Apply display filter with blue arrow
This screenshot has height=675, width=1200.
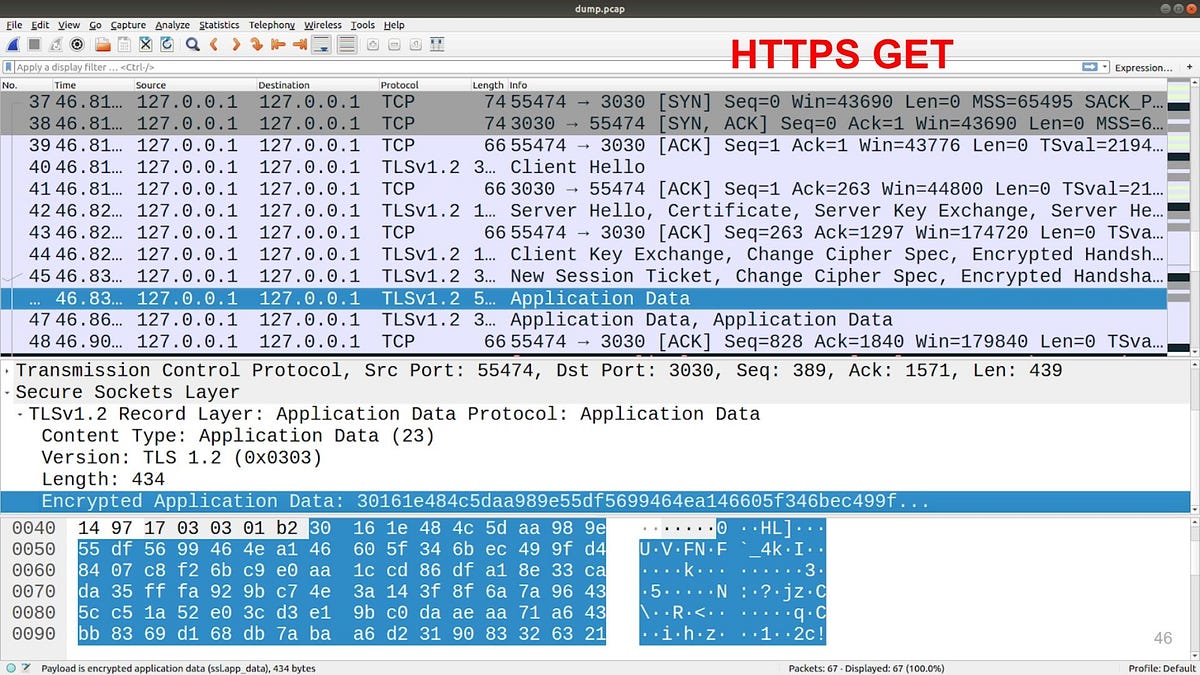coord(1090,67)
